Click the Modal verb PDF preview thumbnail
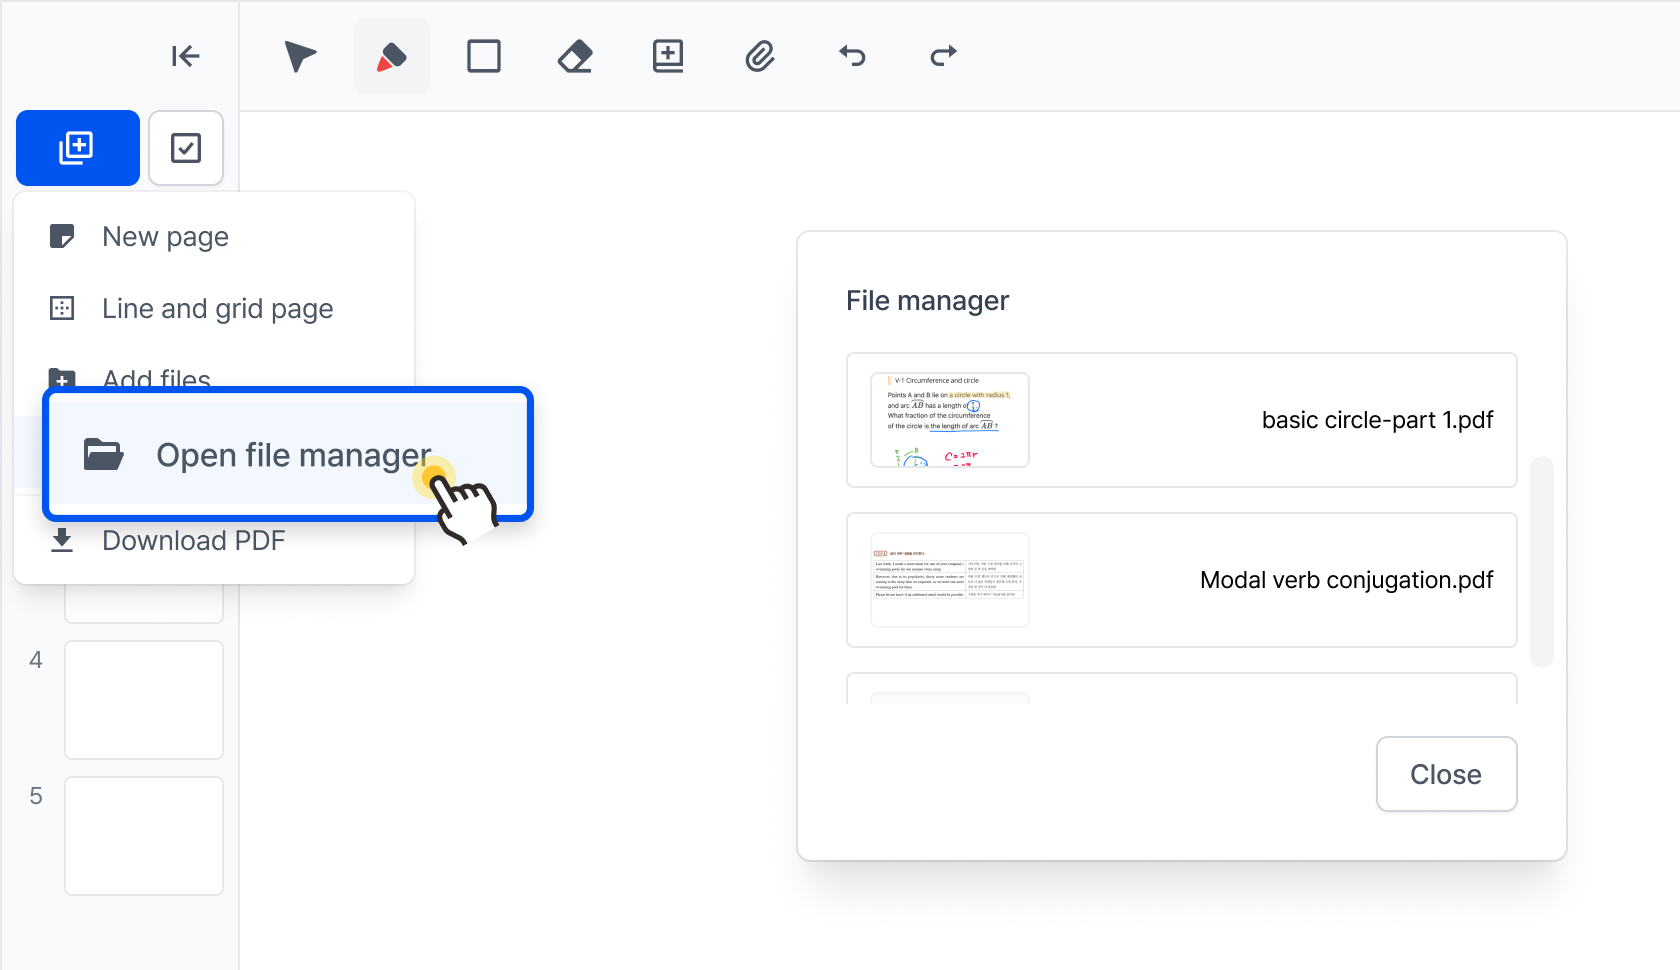 tap(950, 580)
